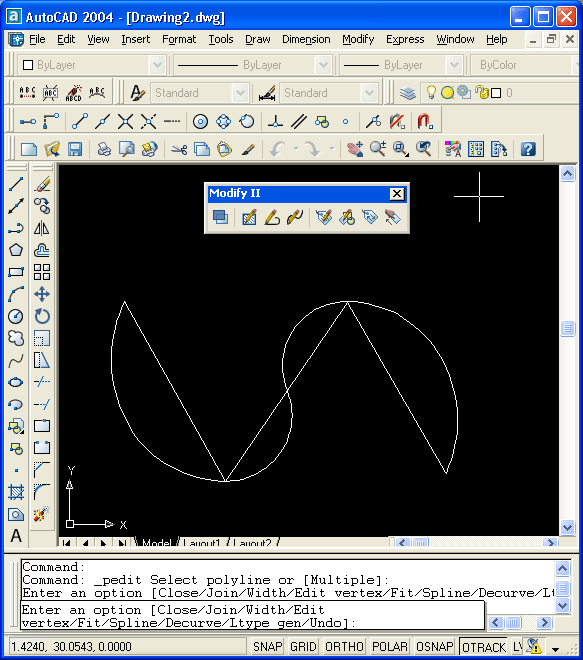Toggle OSNAP mode in status bar

point(435,647)
